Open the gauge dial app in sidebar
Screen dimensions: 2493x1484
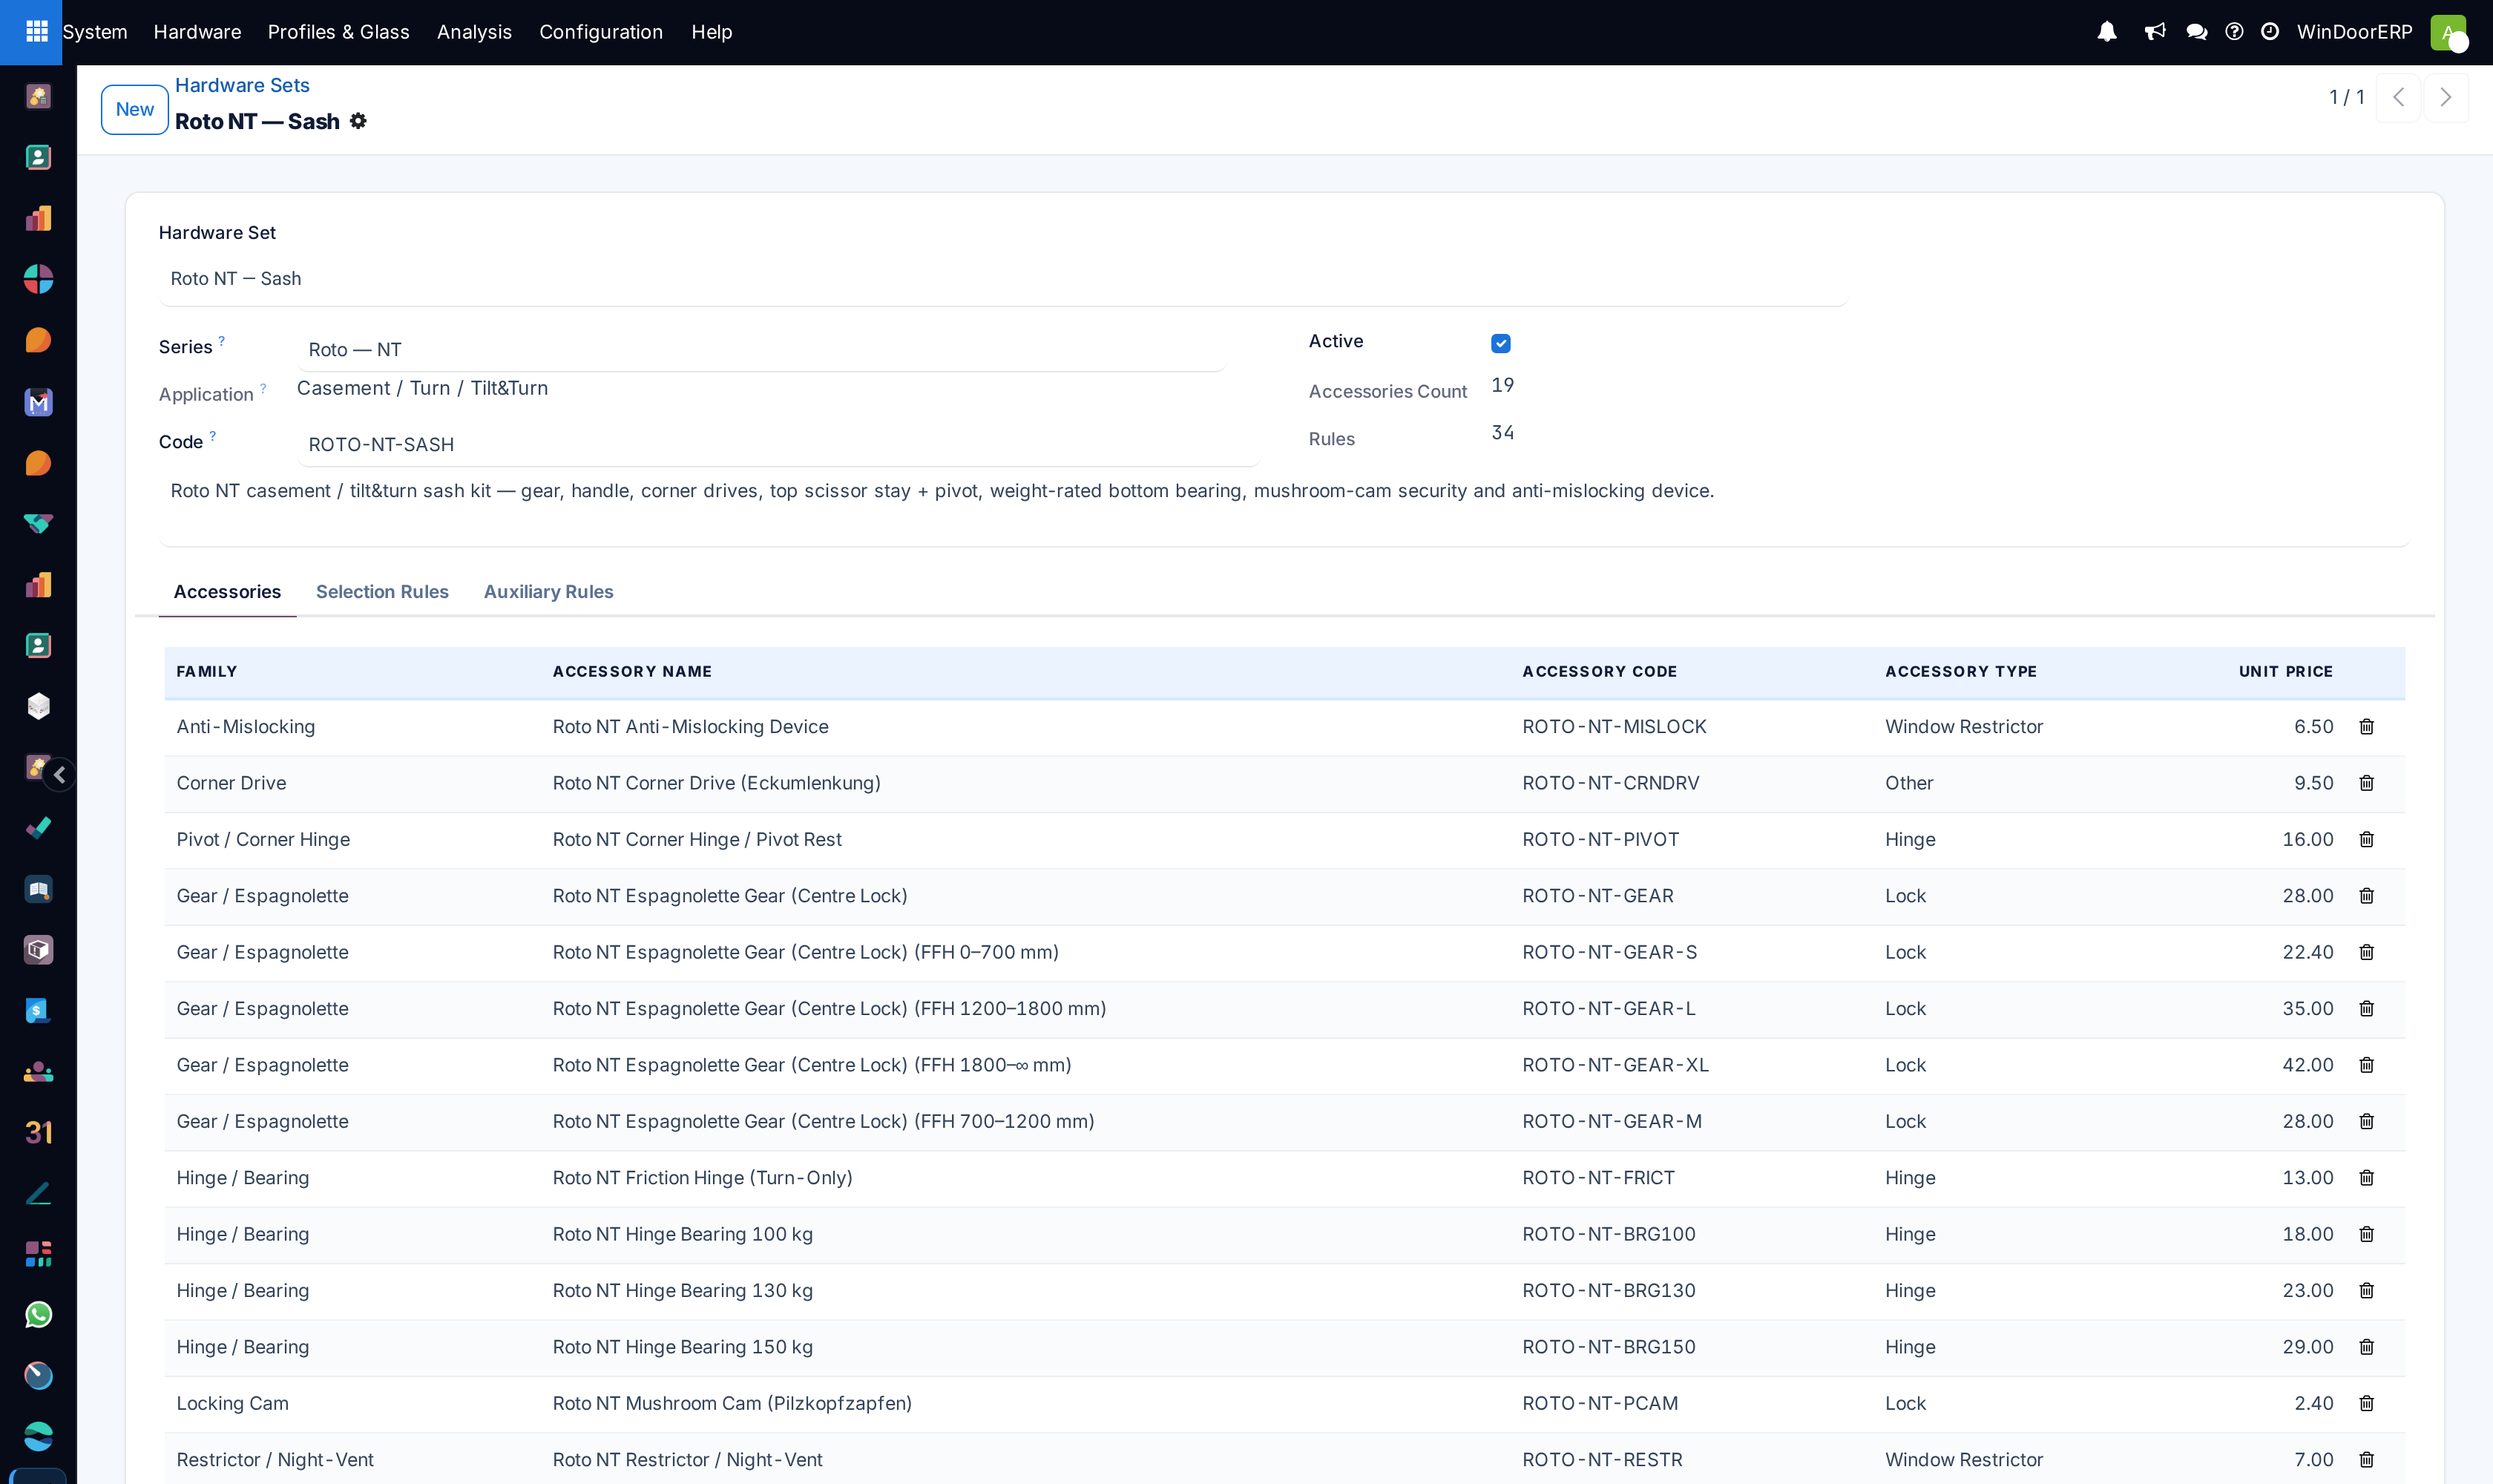(38, 1376)
